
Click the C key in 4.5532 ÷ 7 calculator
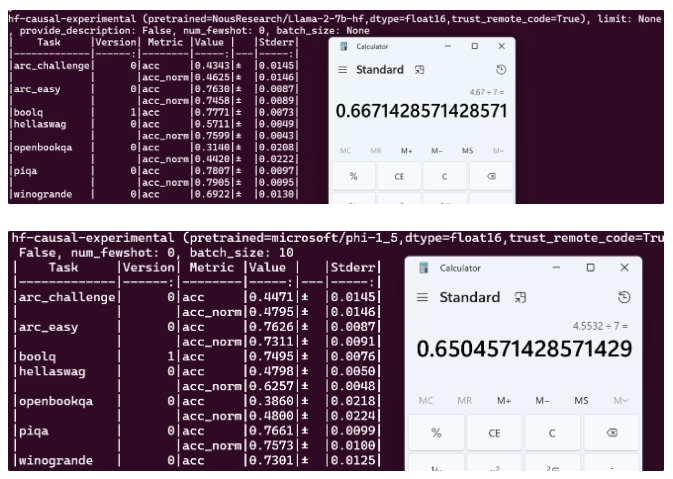552,433
